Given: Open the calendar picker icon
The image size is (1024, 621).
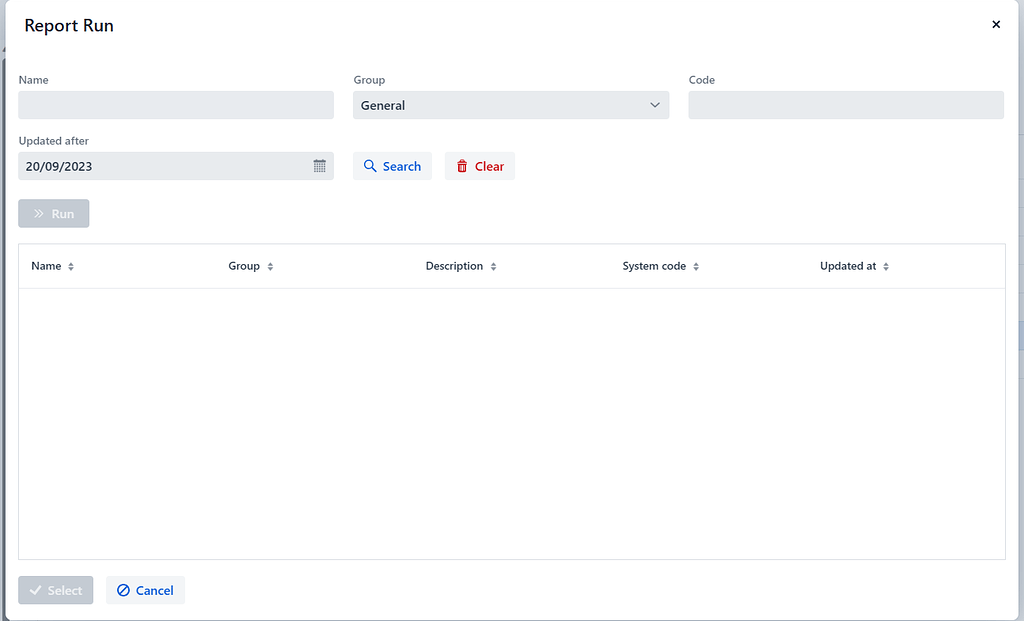Looking at the screenshot, I should 320,166.
